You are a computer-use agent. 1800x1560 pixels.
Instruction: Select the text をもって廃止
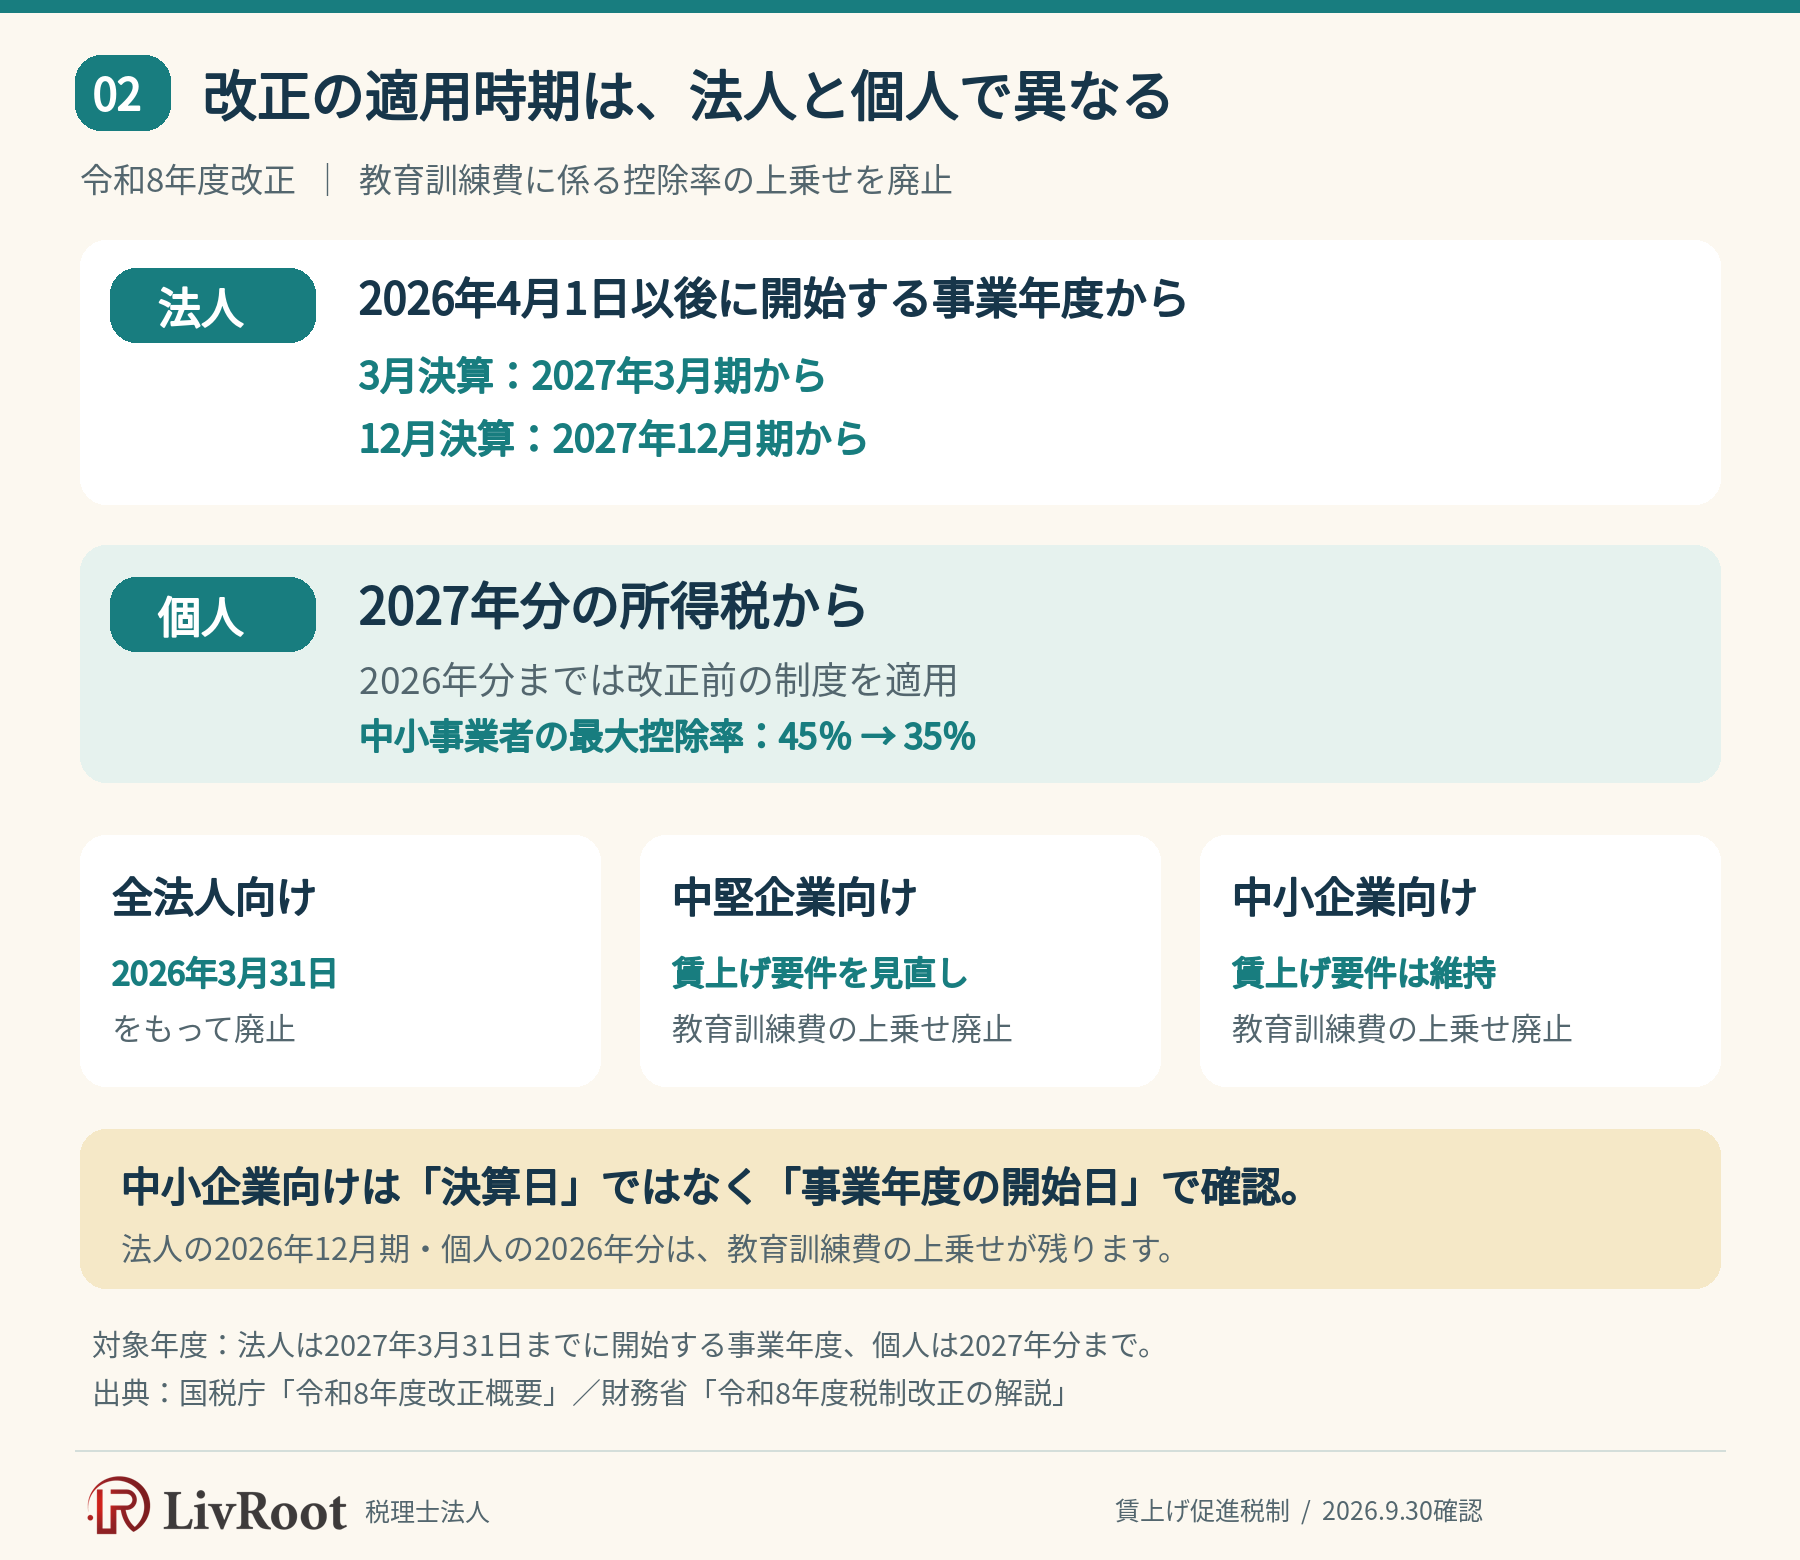[204, 1029]
